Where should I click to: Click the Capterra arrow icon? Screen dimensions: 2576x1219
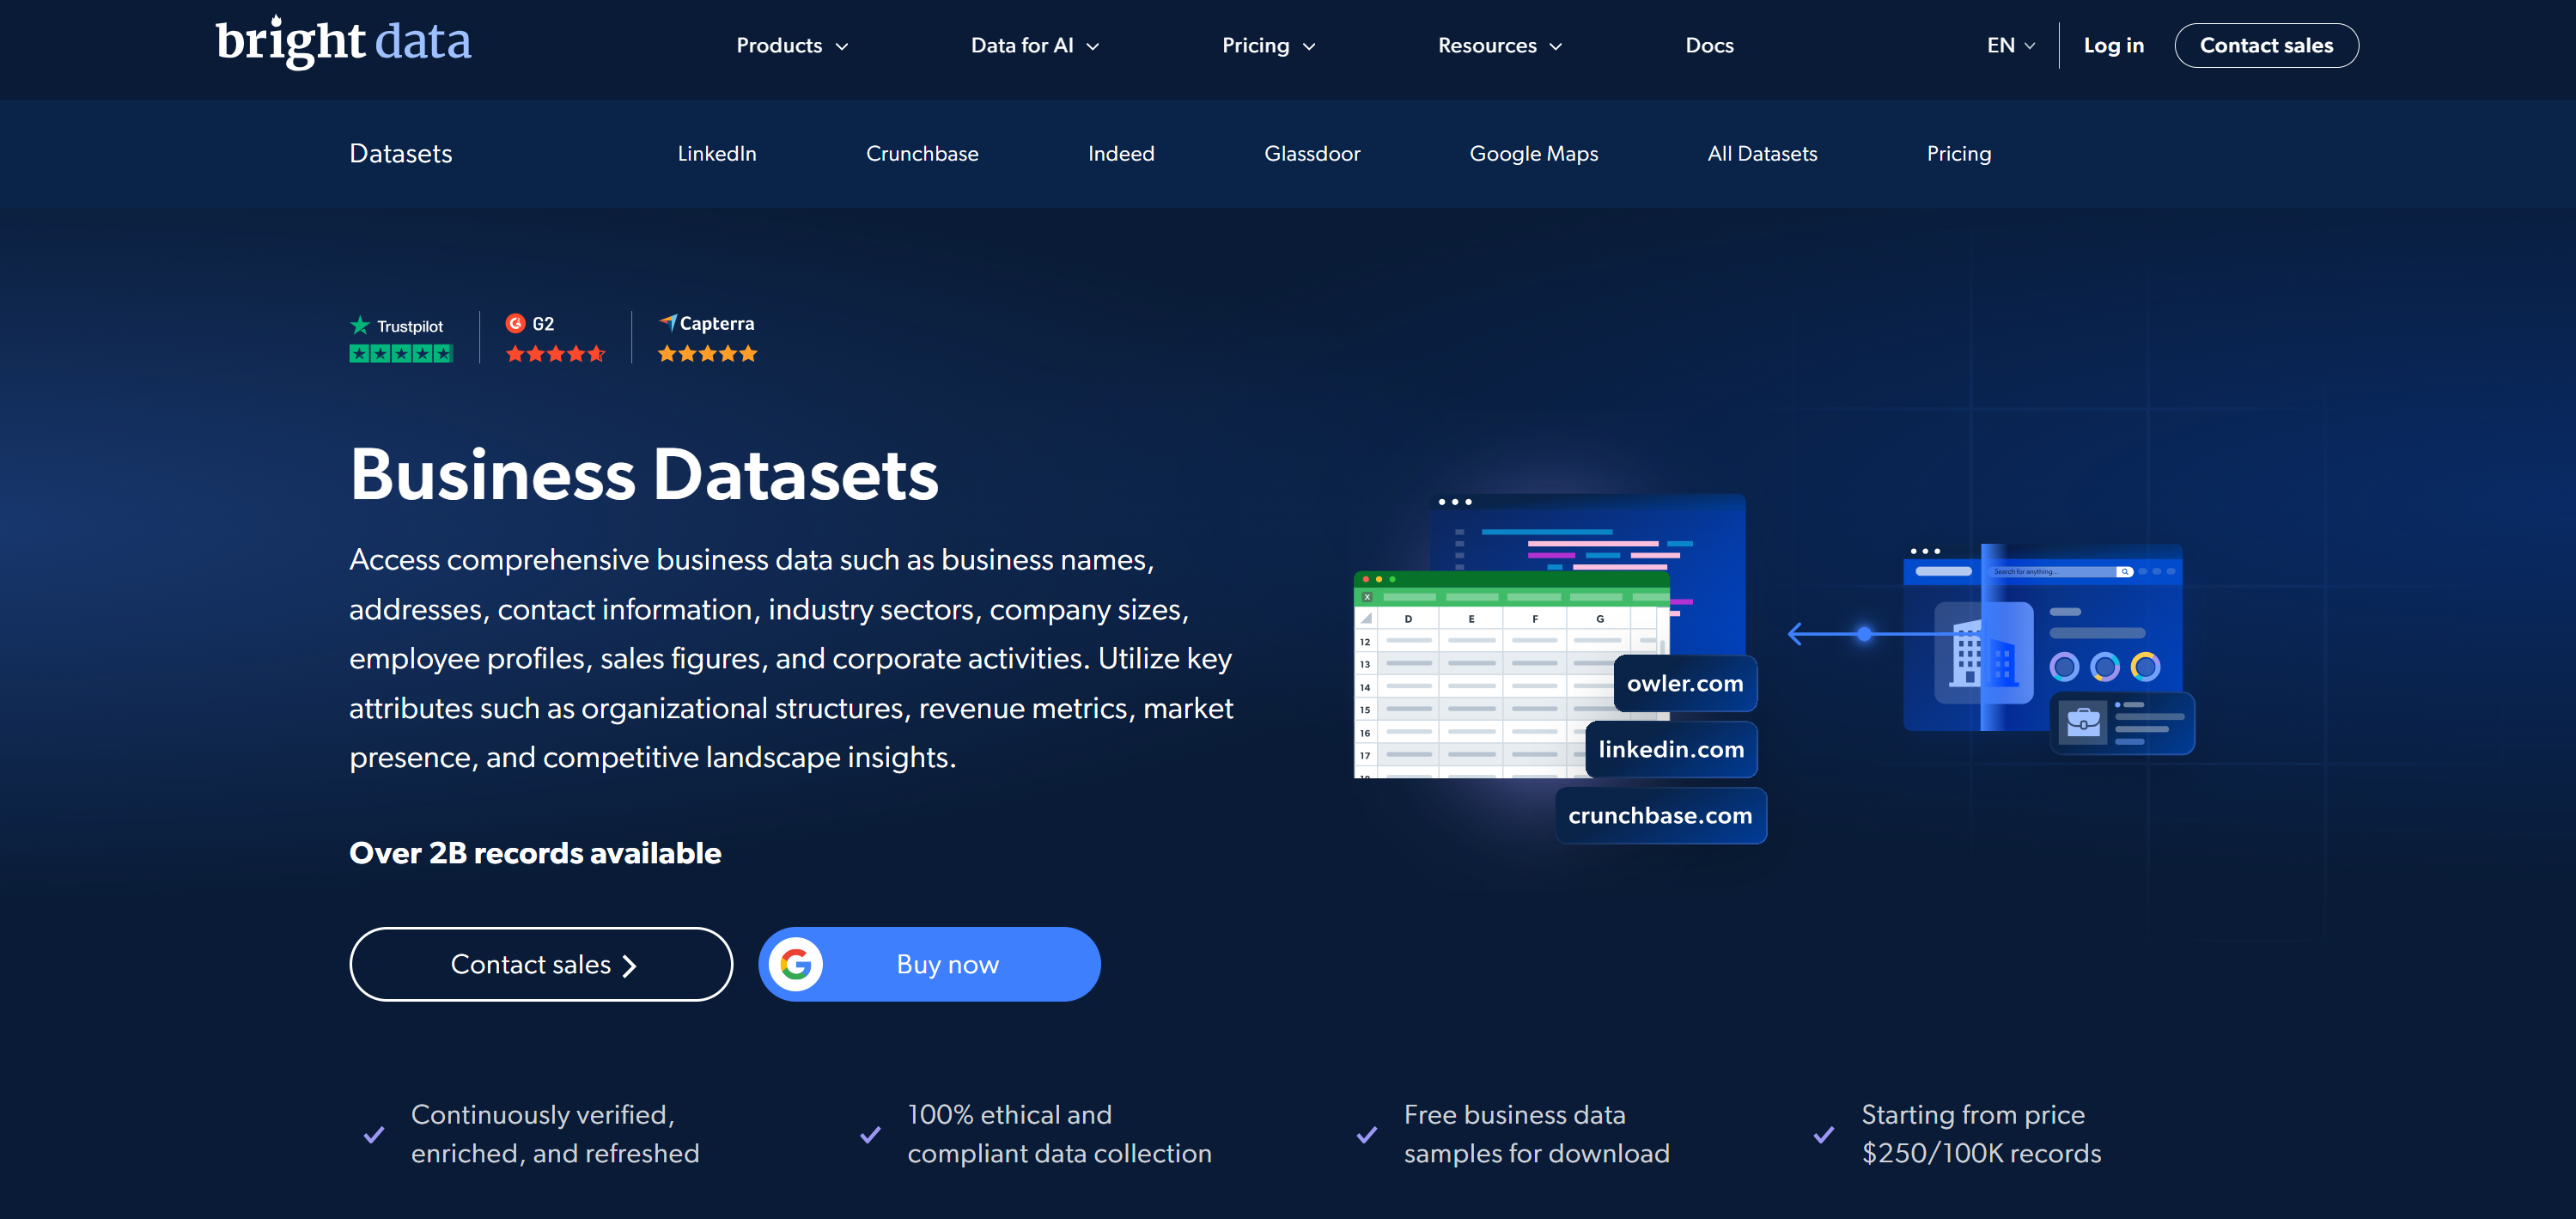click(668, 322)
